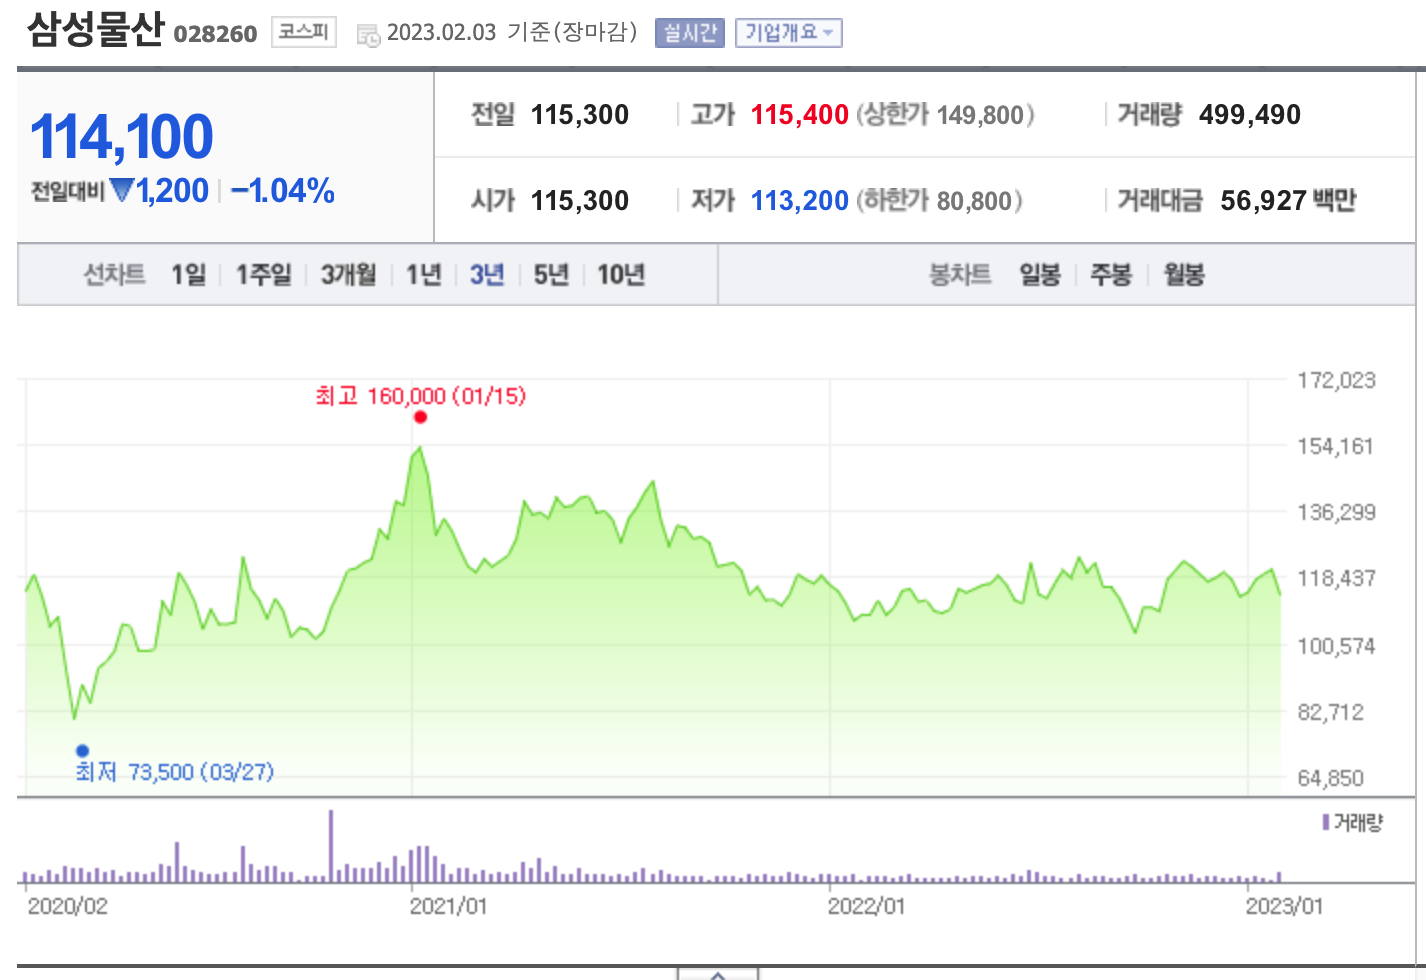This screenshot has height=980, width=1426.
Task: Open the 일봉 daily candle chart
Action: pos(1040,274)
